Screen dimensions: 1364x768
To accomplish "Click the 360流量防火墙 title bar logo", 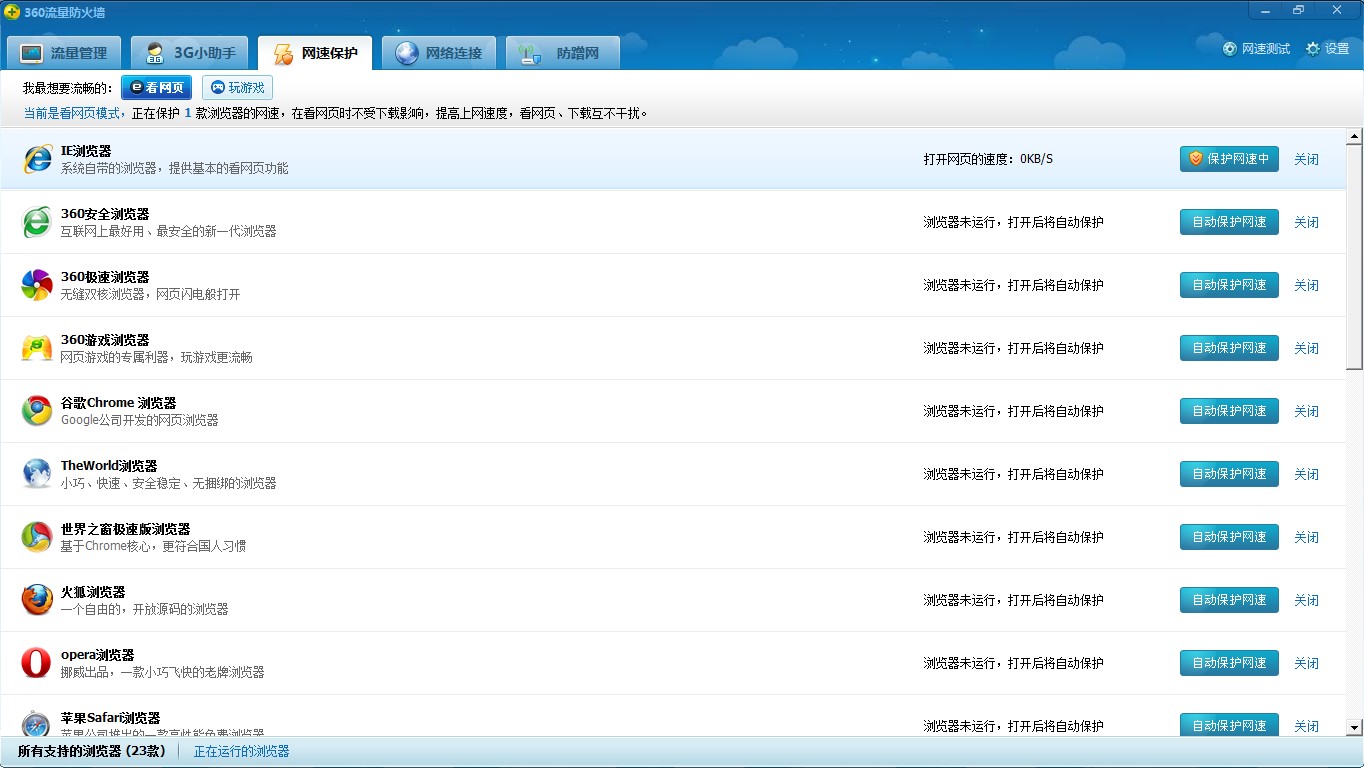I will click(12, 12).
